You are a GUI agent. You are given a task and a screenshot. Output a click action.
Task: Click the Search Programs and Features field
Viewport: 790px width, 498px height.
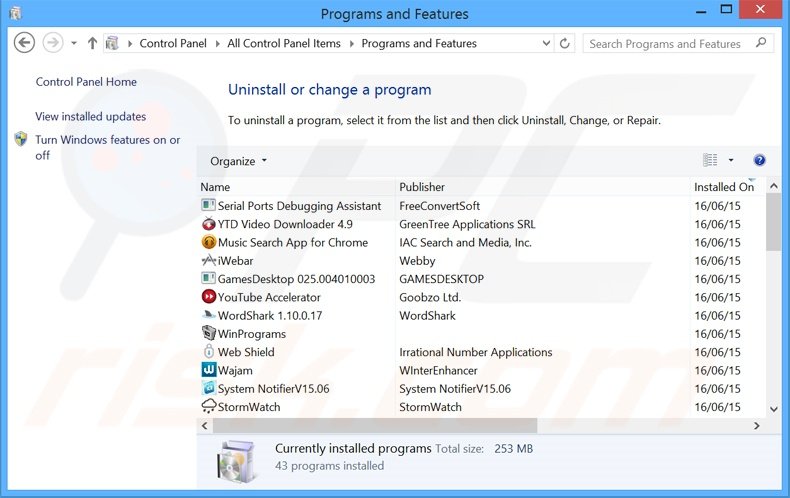(x=678, y=43)
